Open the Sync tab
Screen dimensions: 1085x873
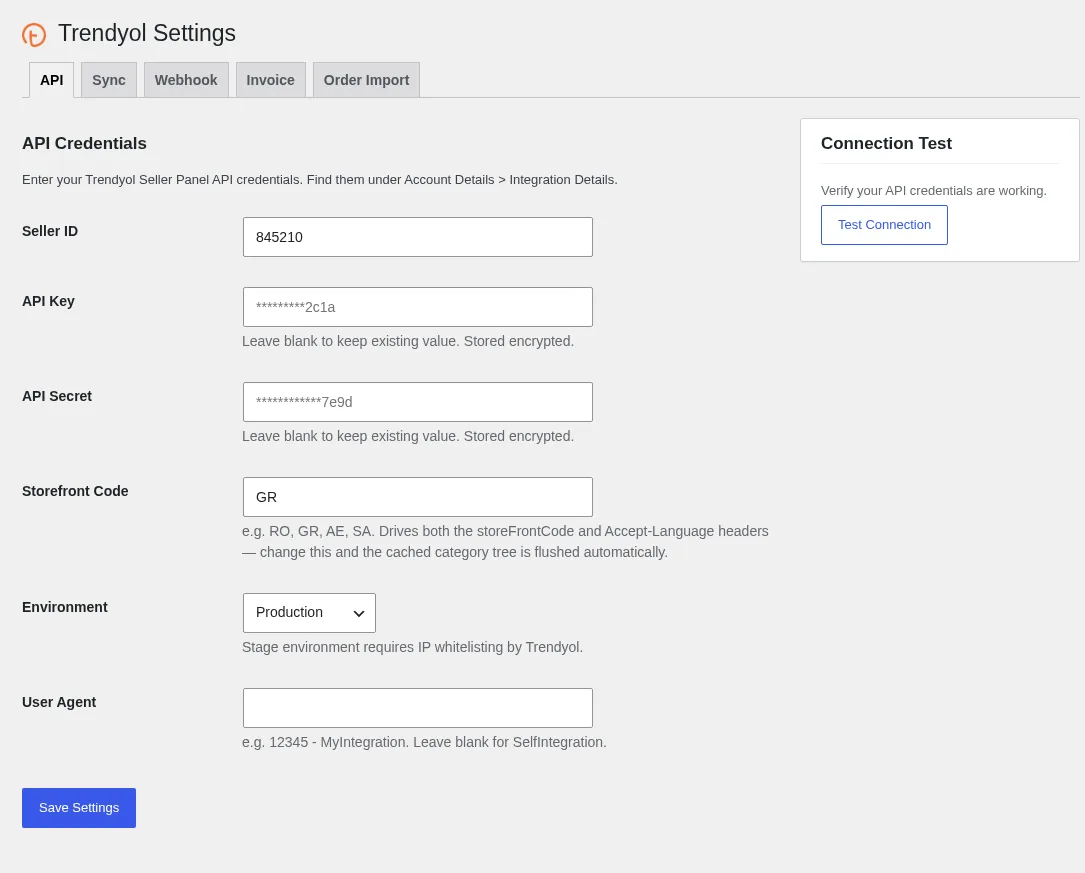(109, 80)
